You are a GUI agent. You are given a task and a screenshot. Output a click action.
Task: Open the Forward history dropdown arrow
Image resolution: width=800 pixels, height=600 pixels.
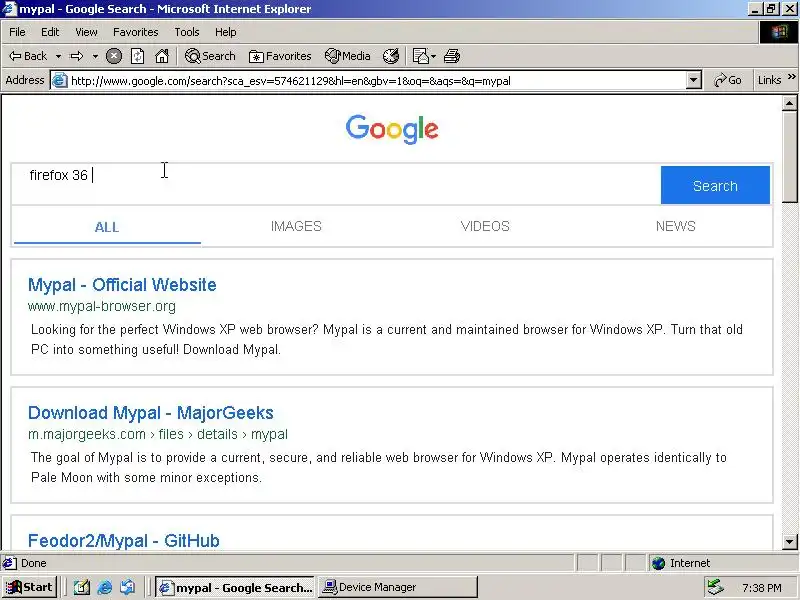95,56
